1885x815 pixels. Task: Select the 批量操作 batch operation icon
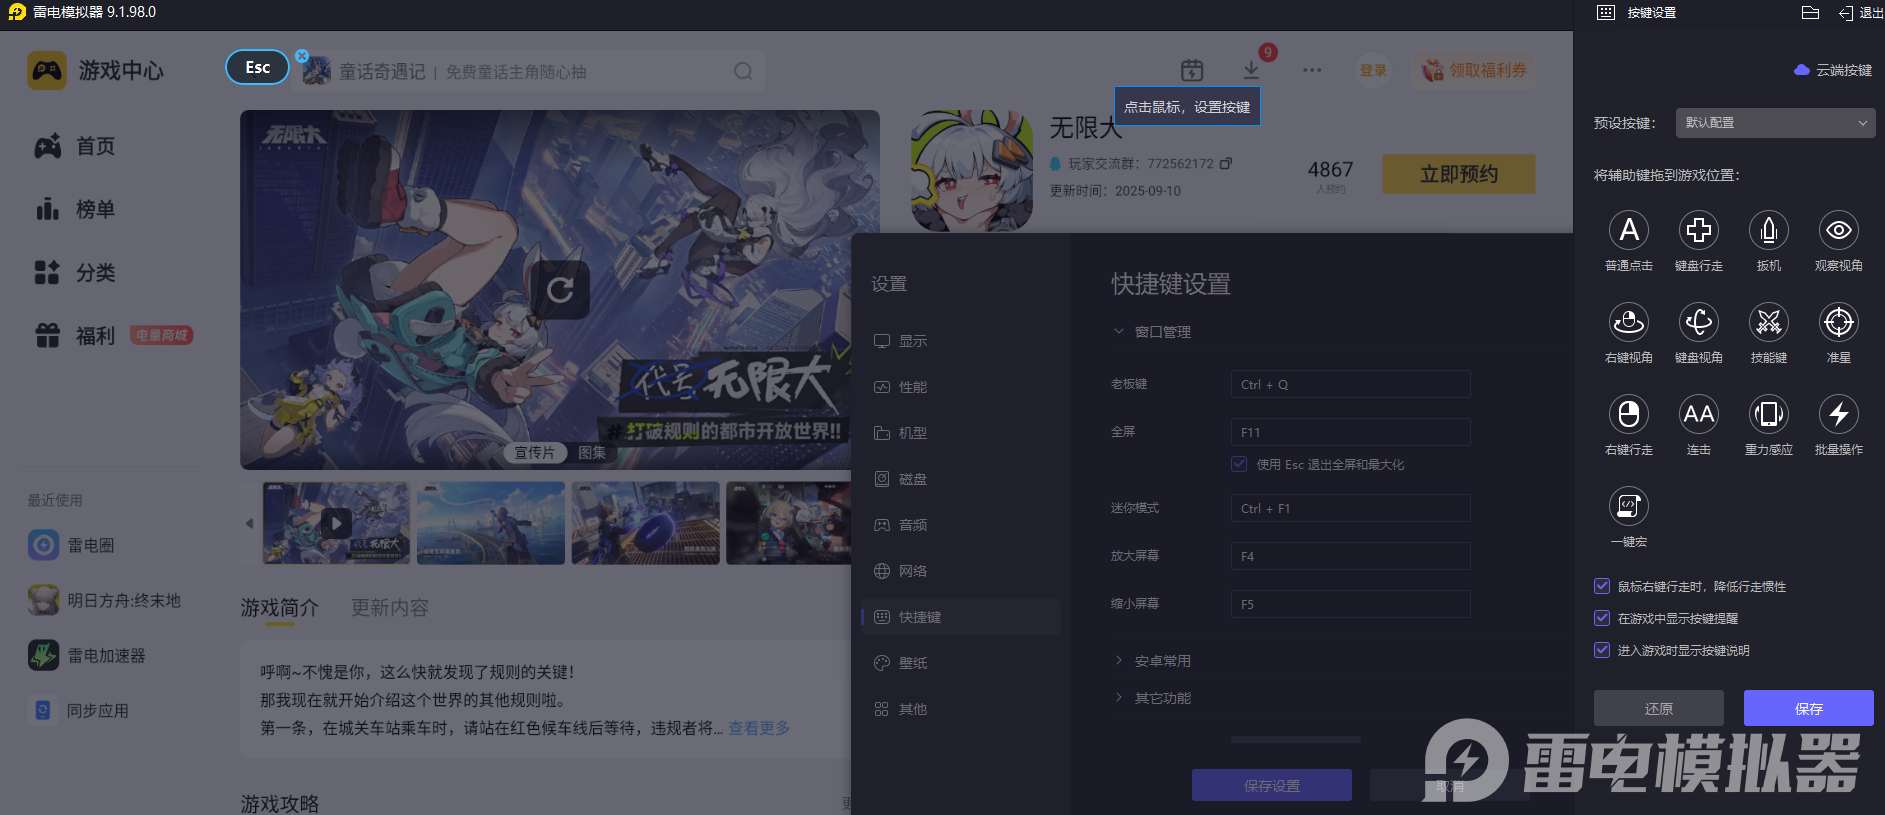tap(1839, 414)
